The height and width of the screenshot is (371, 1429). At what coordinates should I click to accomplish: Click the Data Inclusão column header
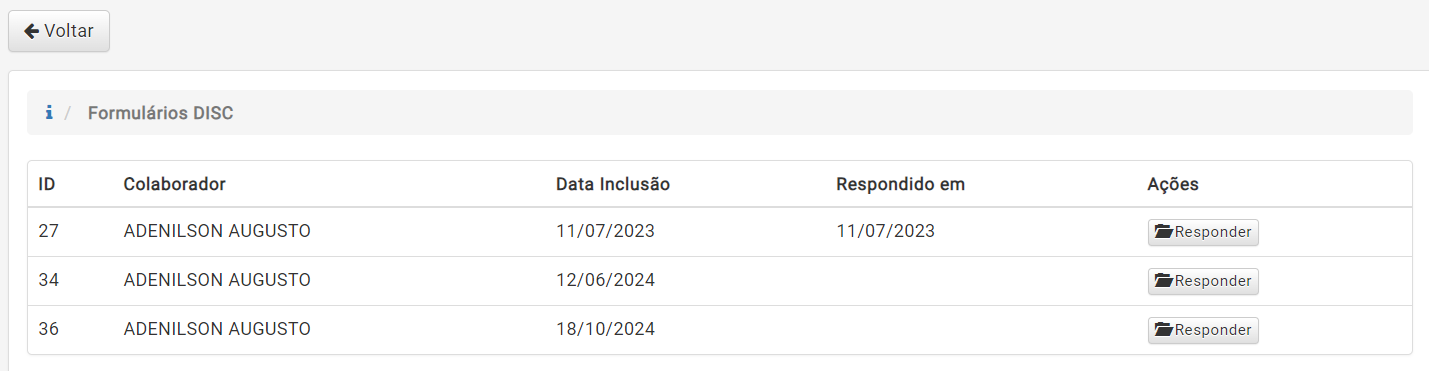613,184
